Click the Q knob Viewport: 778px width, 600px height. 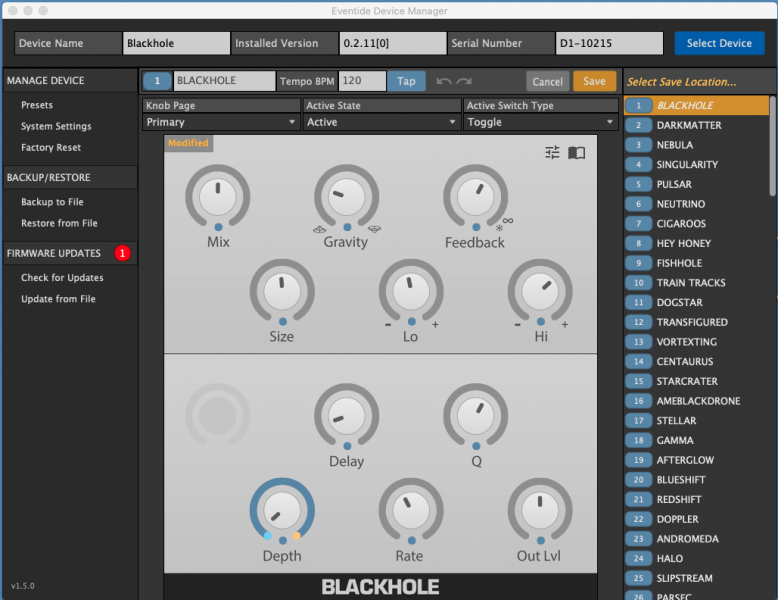click(x=475, y=415)
